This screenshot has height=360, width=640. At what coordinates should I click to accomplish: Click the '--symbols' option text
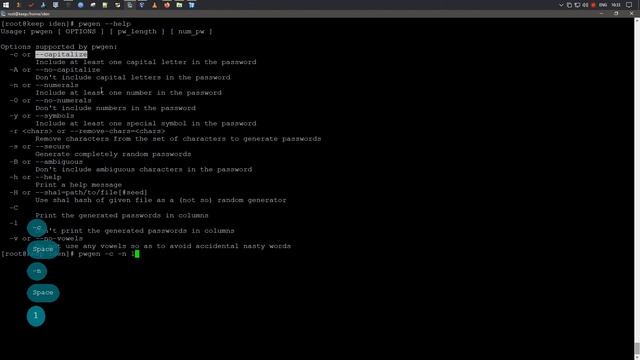pos(55,116)
